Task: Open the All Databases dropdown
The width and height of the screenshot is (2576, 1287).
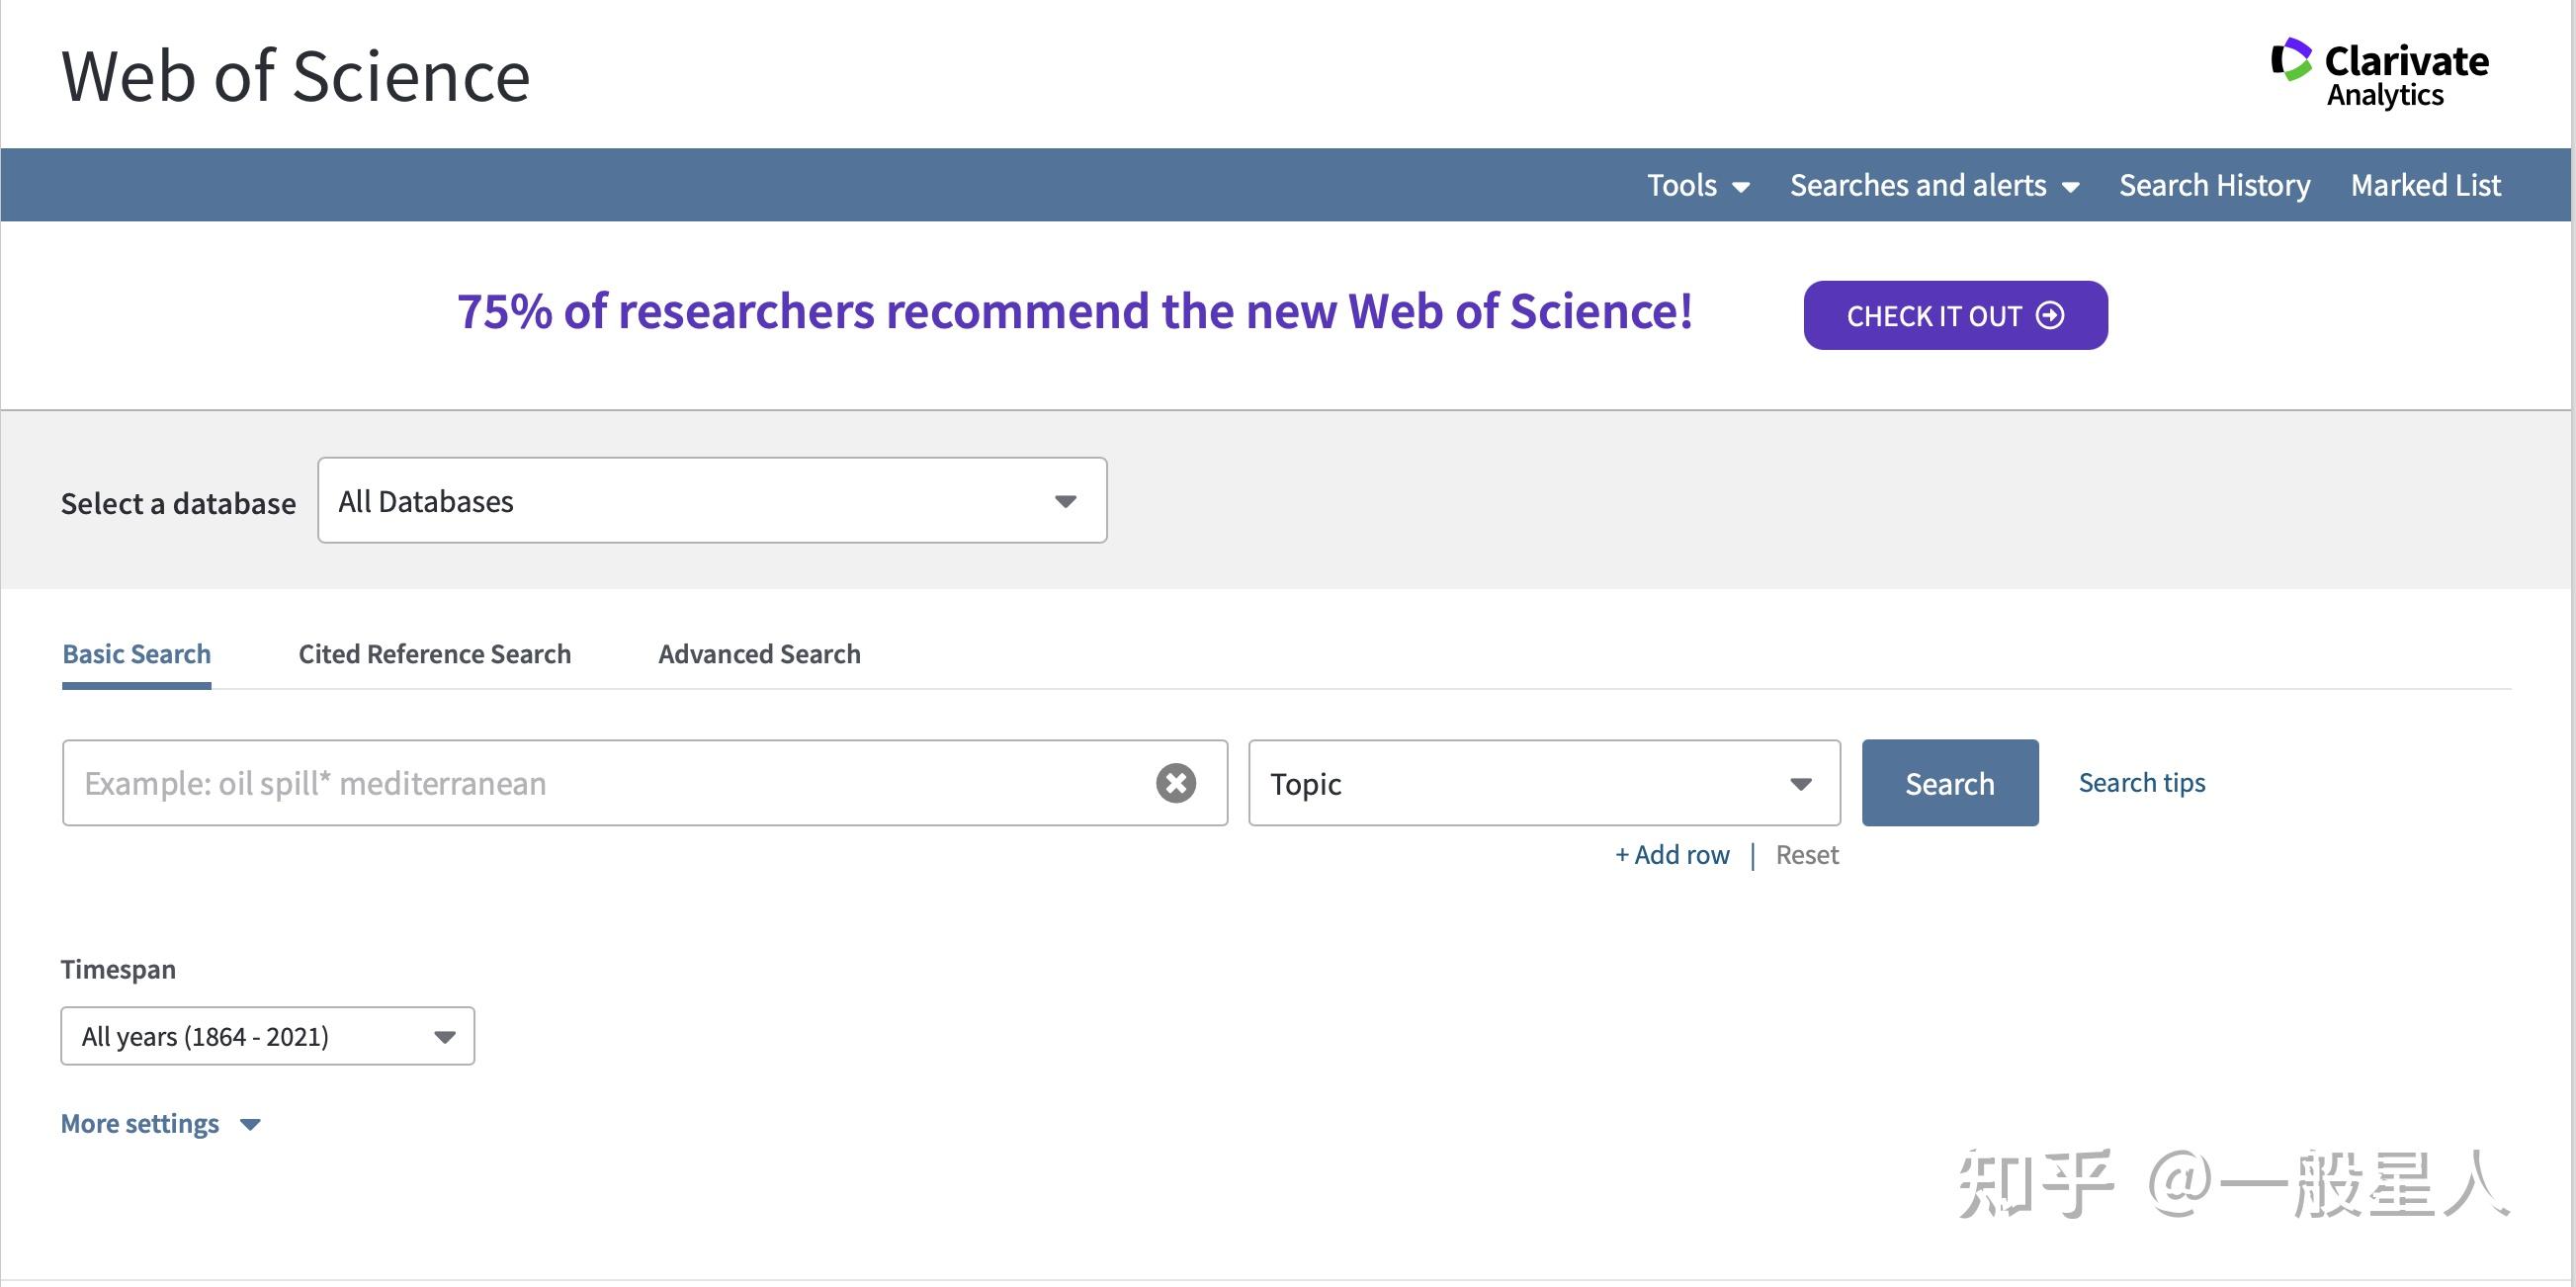Action: 712,500
